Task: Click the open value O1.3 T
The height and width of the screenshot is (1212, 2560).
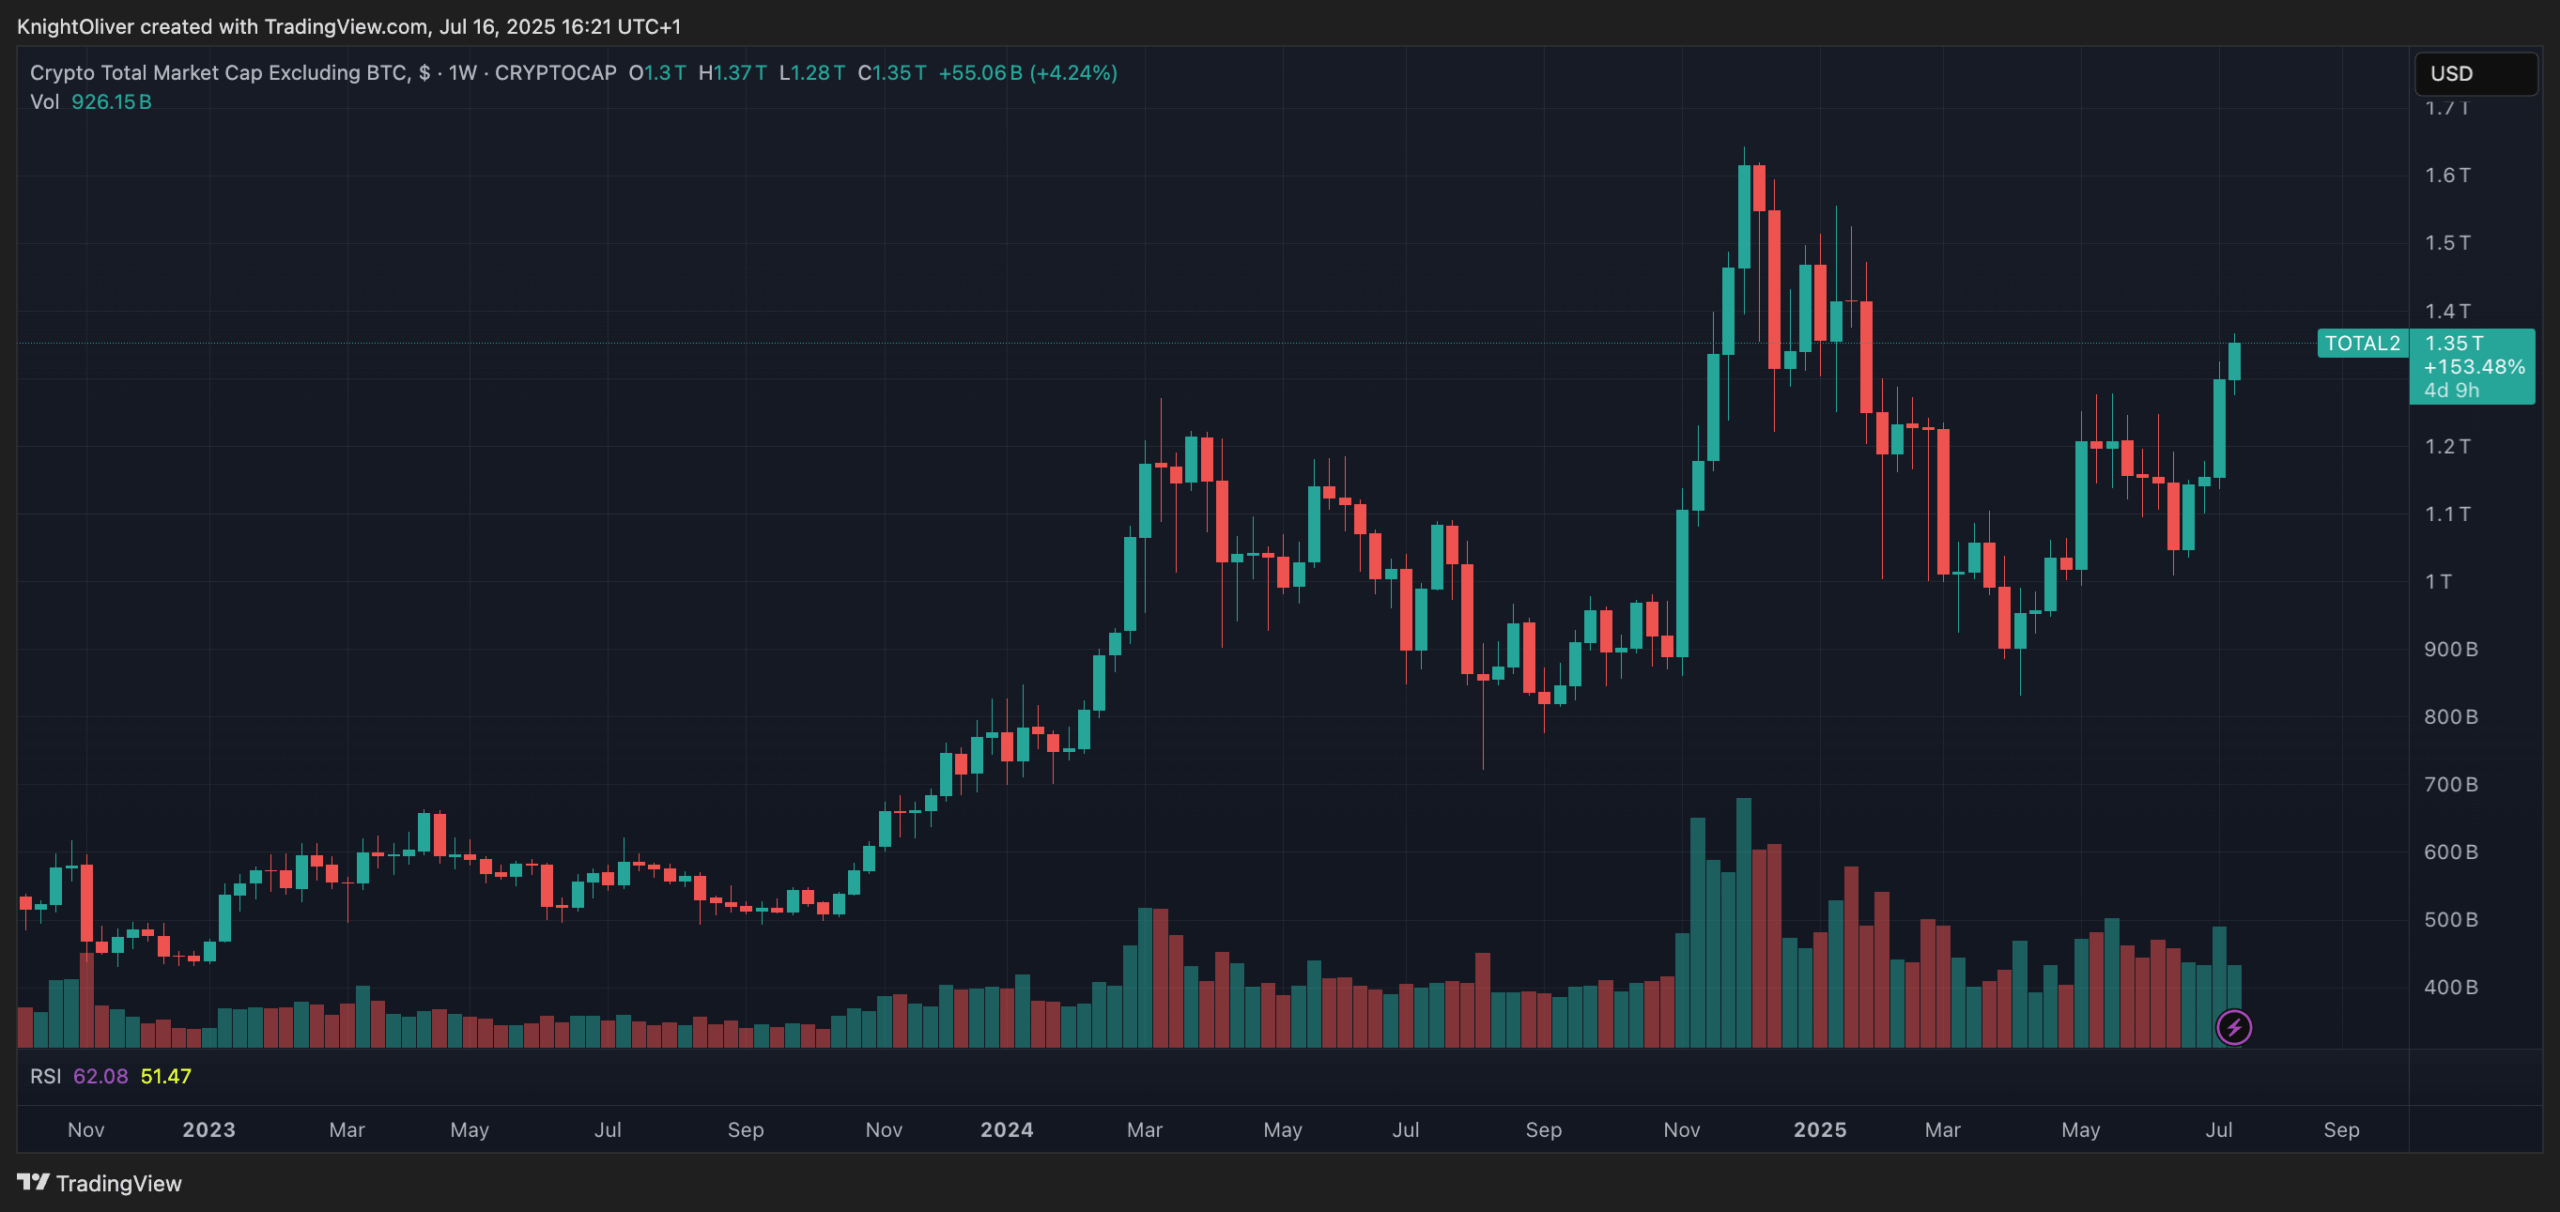Action: 657,73
